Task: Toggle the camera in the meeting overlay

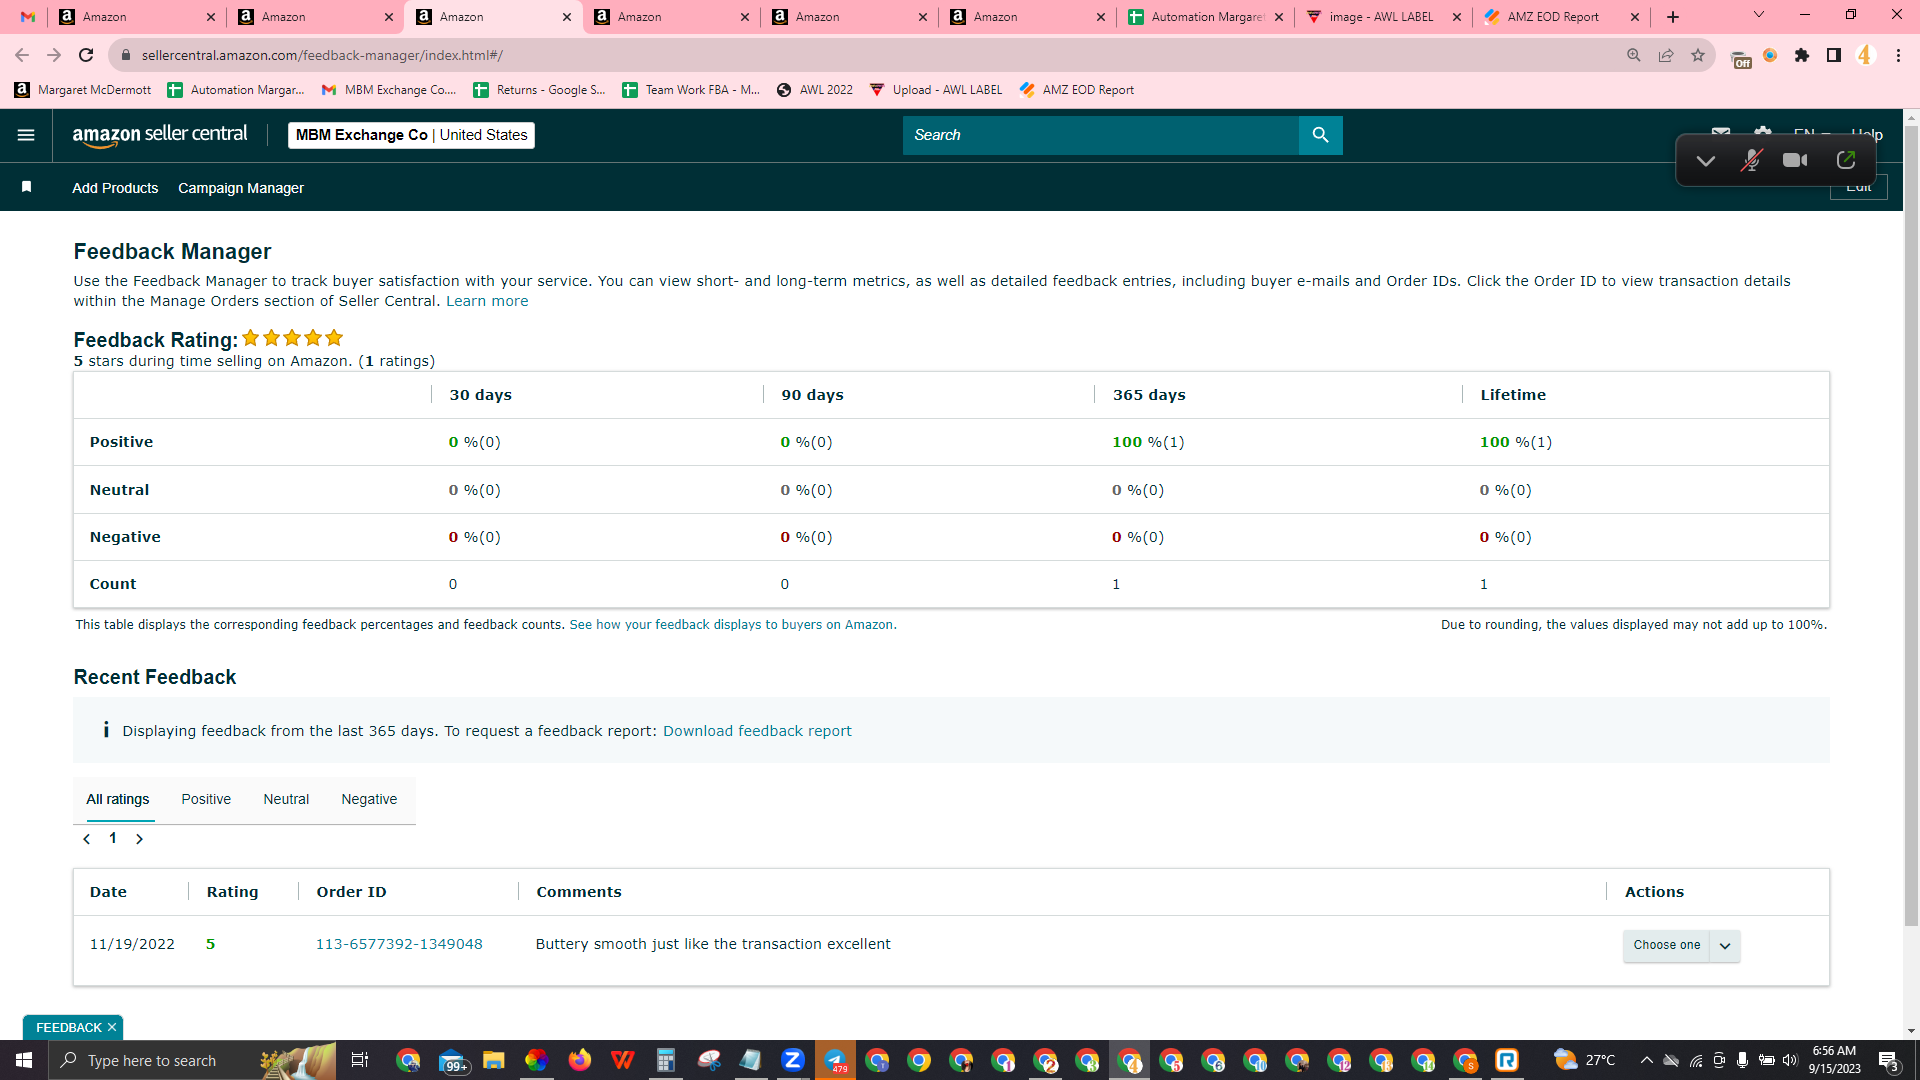Action: click(x=1795, y=160)
